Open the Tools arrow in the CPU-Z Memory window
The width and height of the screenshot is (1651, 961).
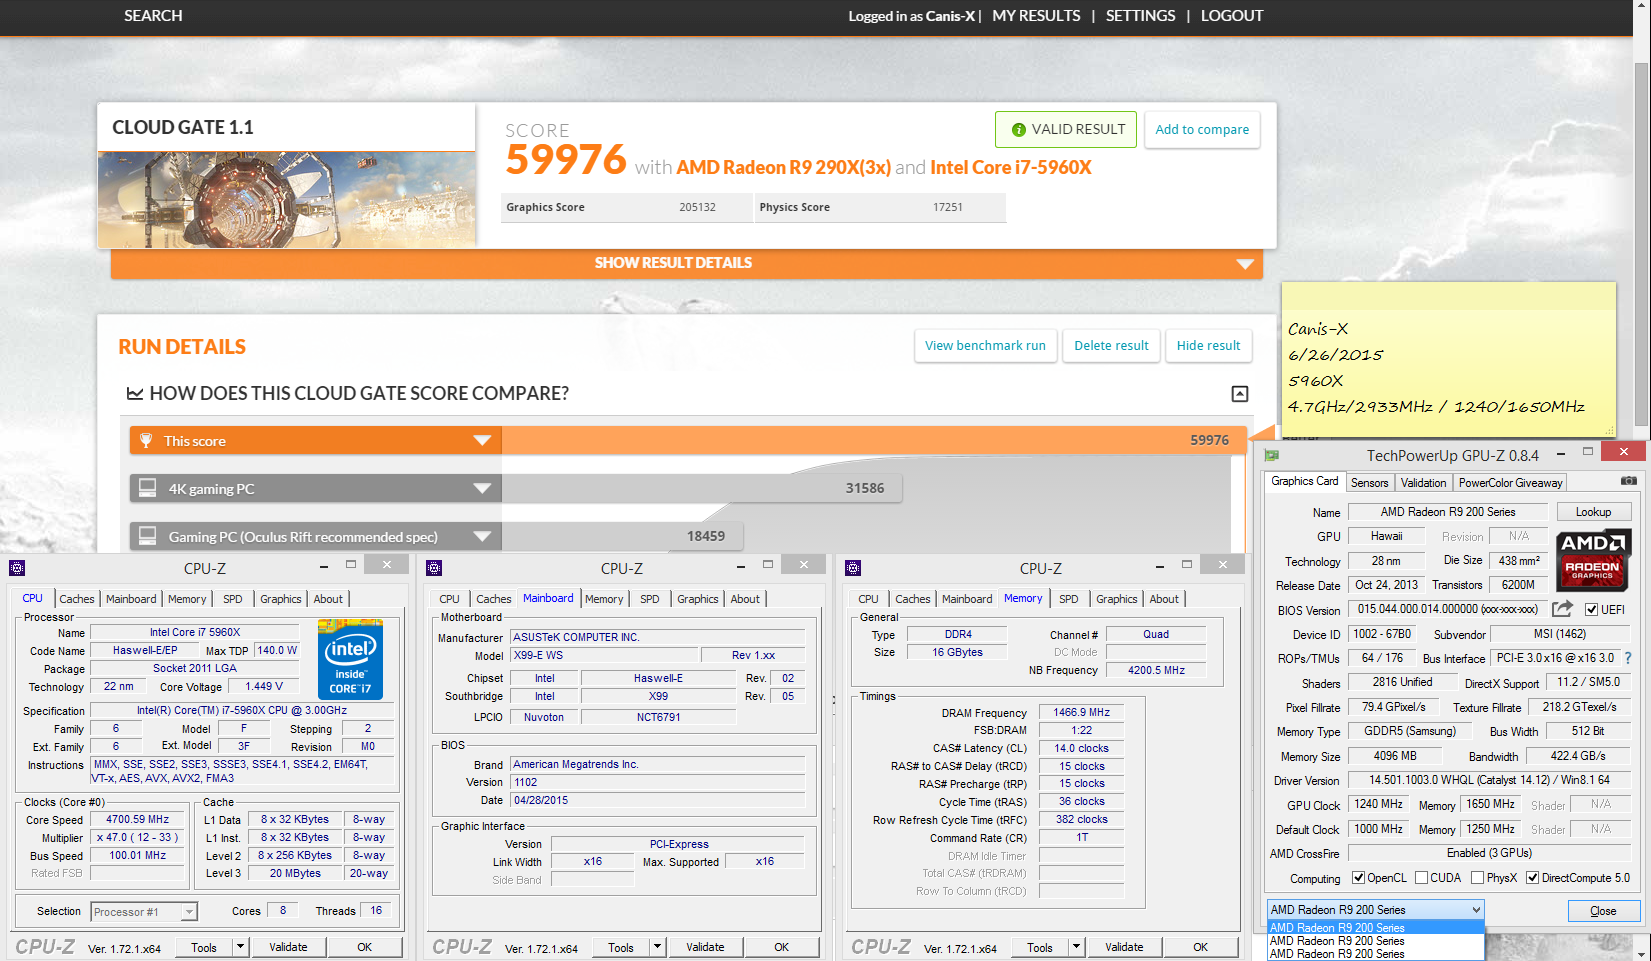coord(1076,947)
